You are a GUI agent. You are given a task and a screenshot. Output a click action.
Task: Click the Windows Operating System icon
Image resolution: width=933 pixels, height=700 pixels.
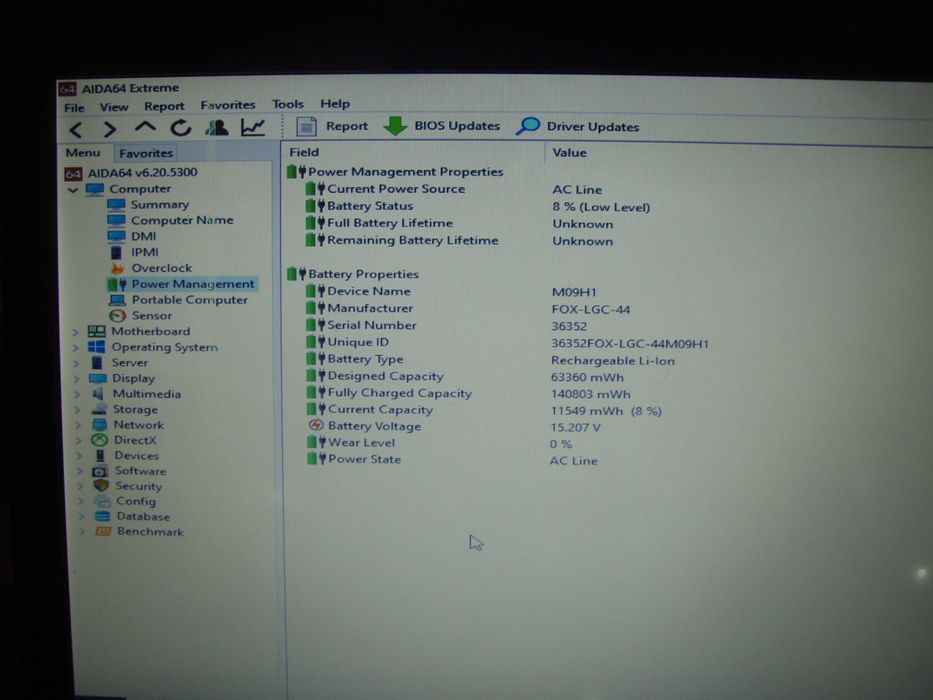pyautogui.click(x=96, y=347)
